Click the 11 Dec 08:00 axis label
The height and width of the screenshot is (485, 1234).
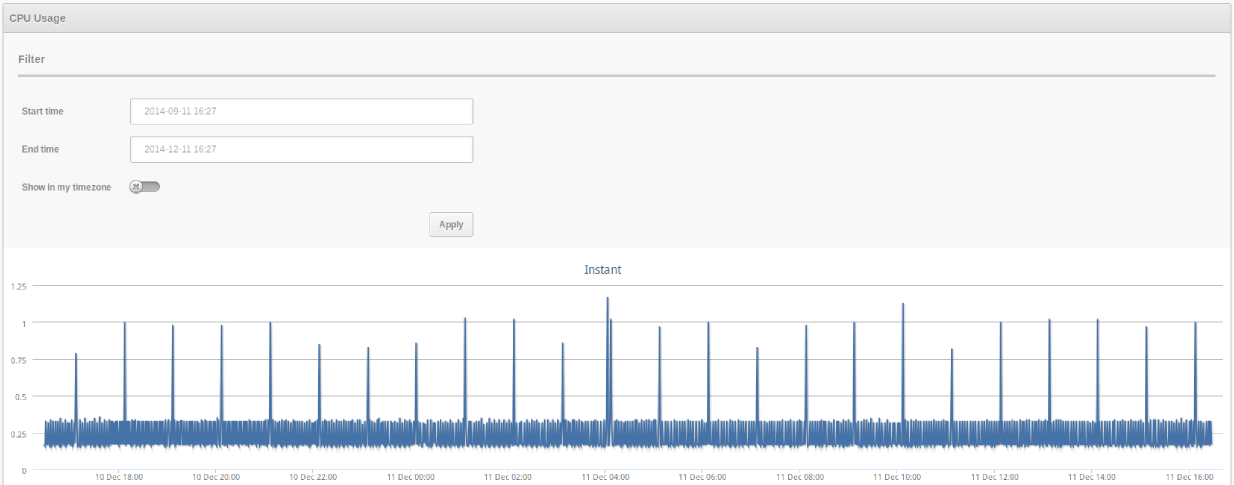(799, 477)
